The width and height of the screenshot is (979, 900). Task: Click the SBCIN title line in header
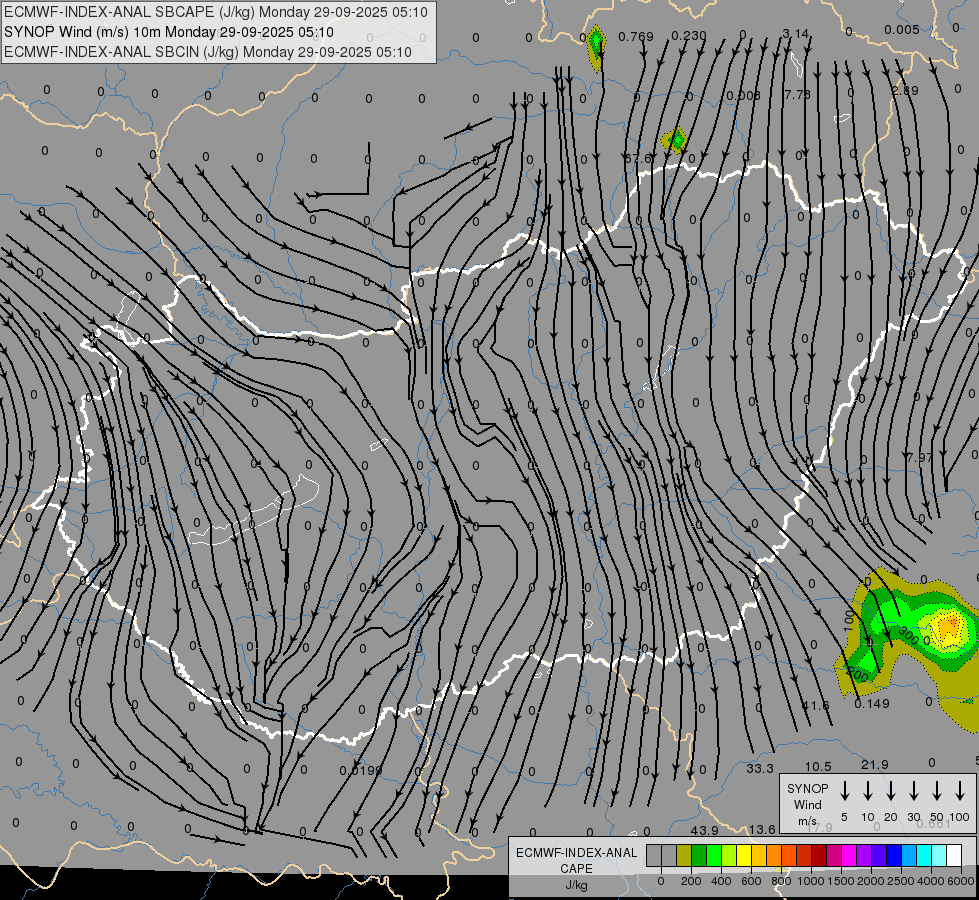(x=208, y=52)
